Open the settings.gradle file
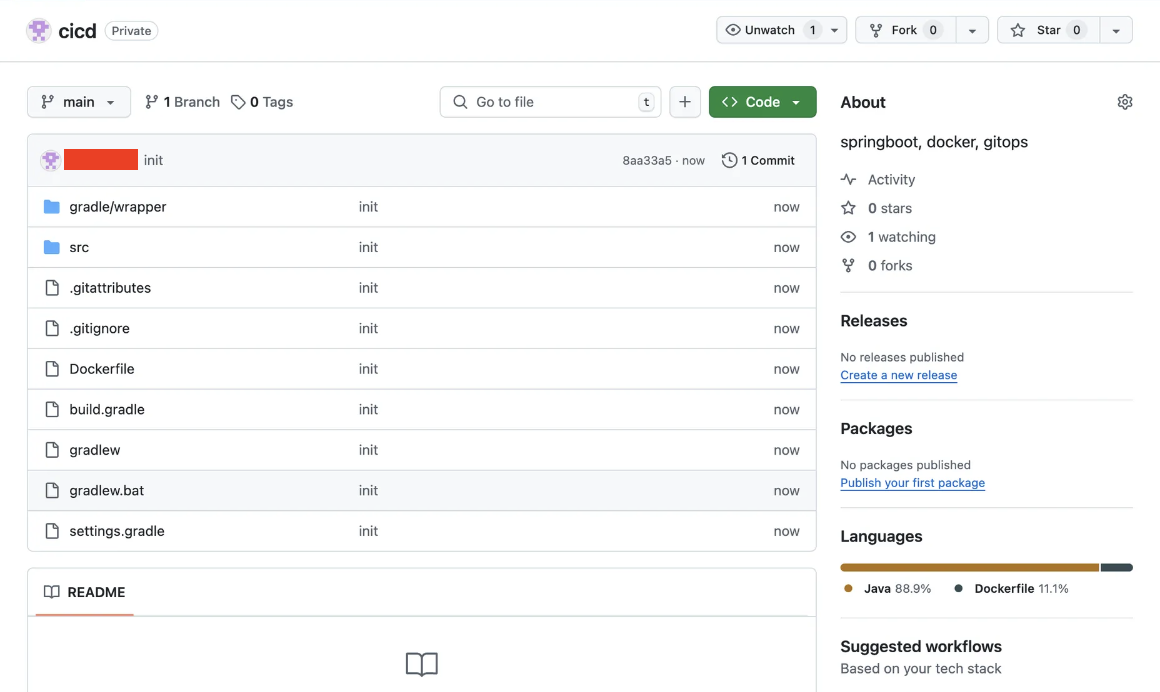 117,531
